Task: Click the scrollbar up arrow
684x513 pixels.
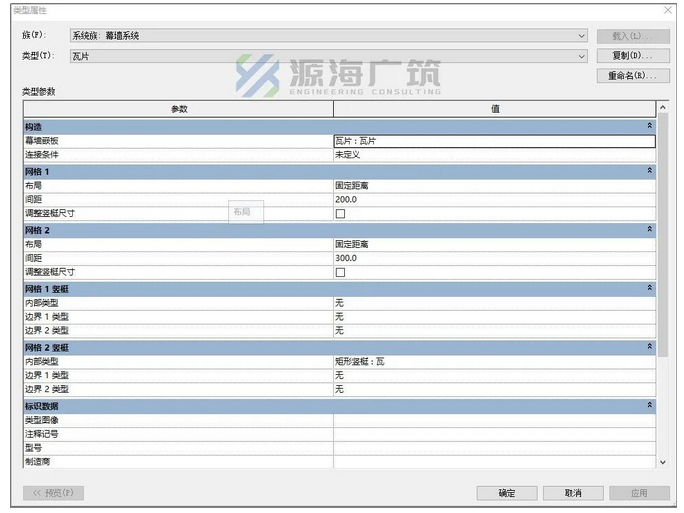Action: (663, 107)
